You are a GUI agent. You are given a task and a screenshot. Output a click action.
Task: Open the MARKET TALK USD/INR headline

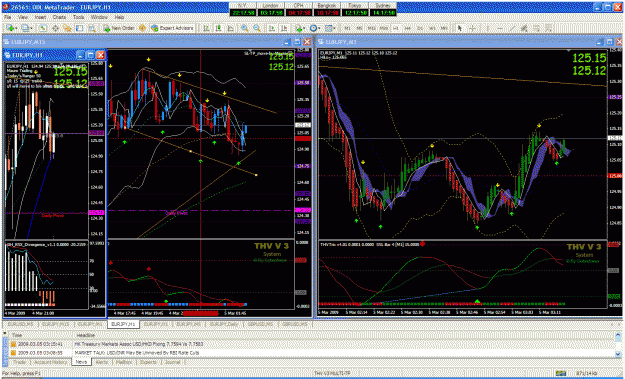[137, 353]
